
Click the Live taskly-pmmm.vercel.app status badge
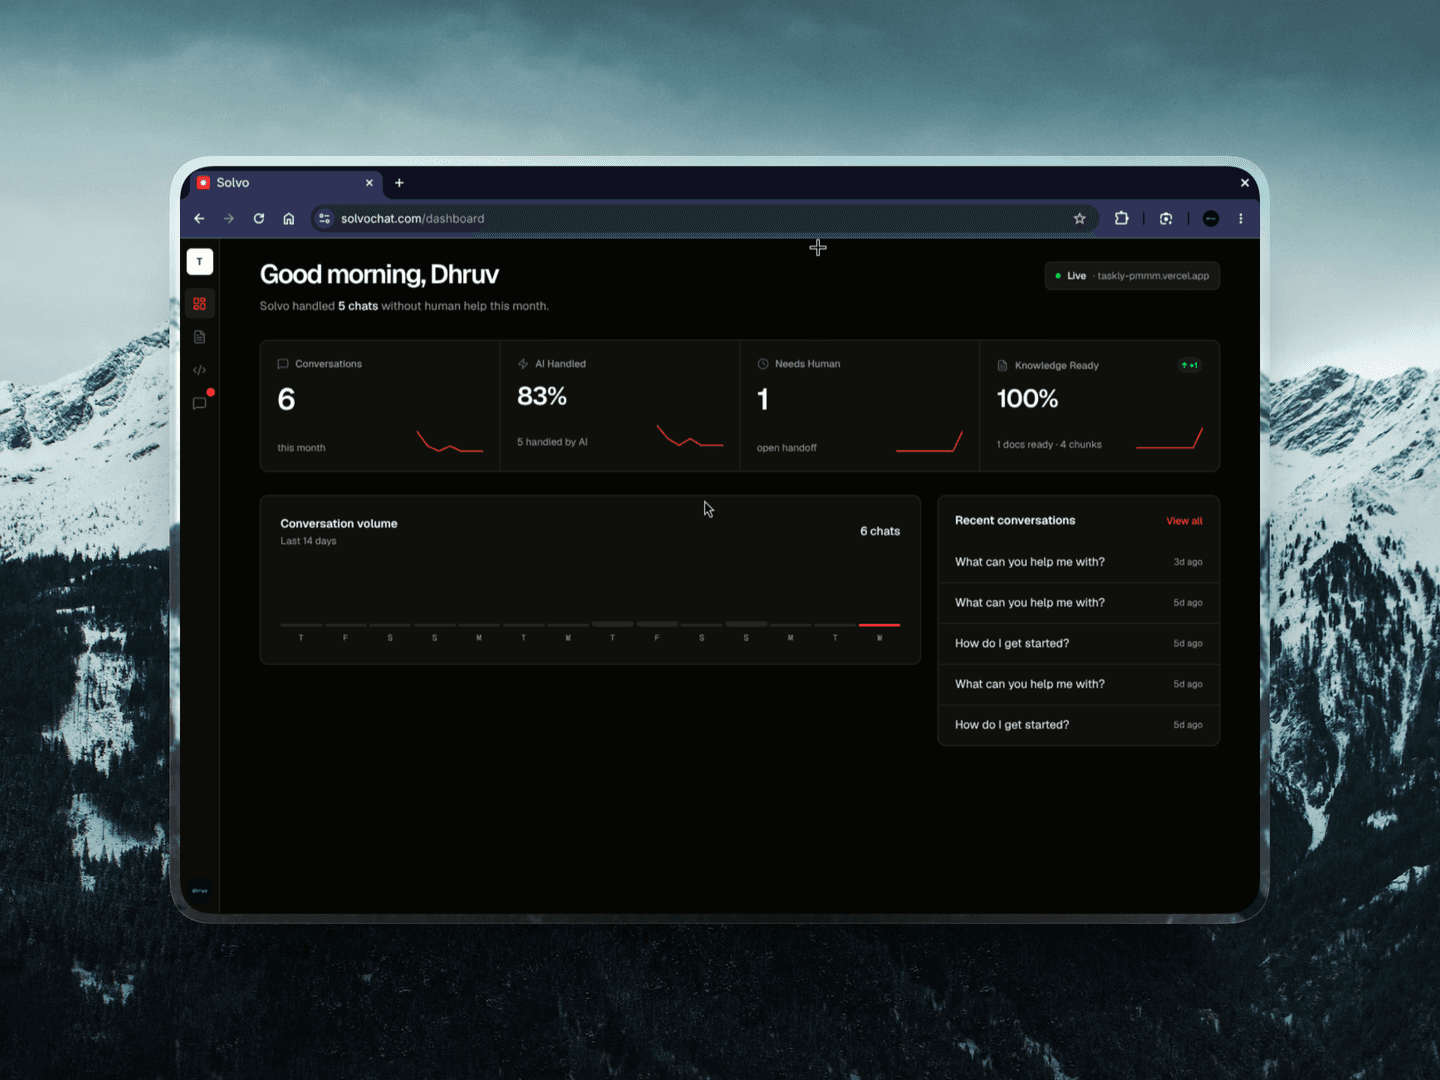click(1132, 276)
